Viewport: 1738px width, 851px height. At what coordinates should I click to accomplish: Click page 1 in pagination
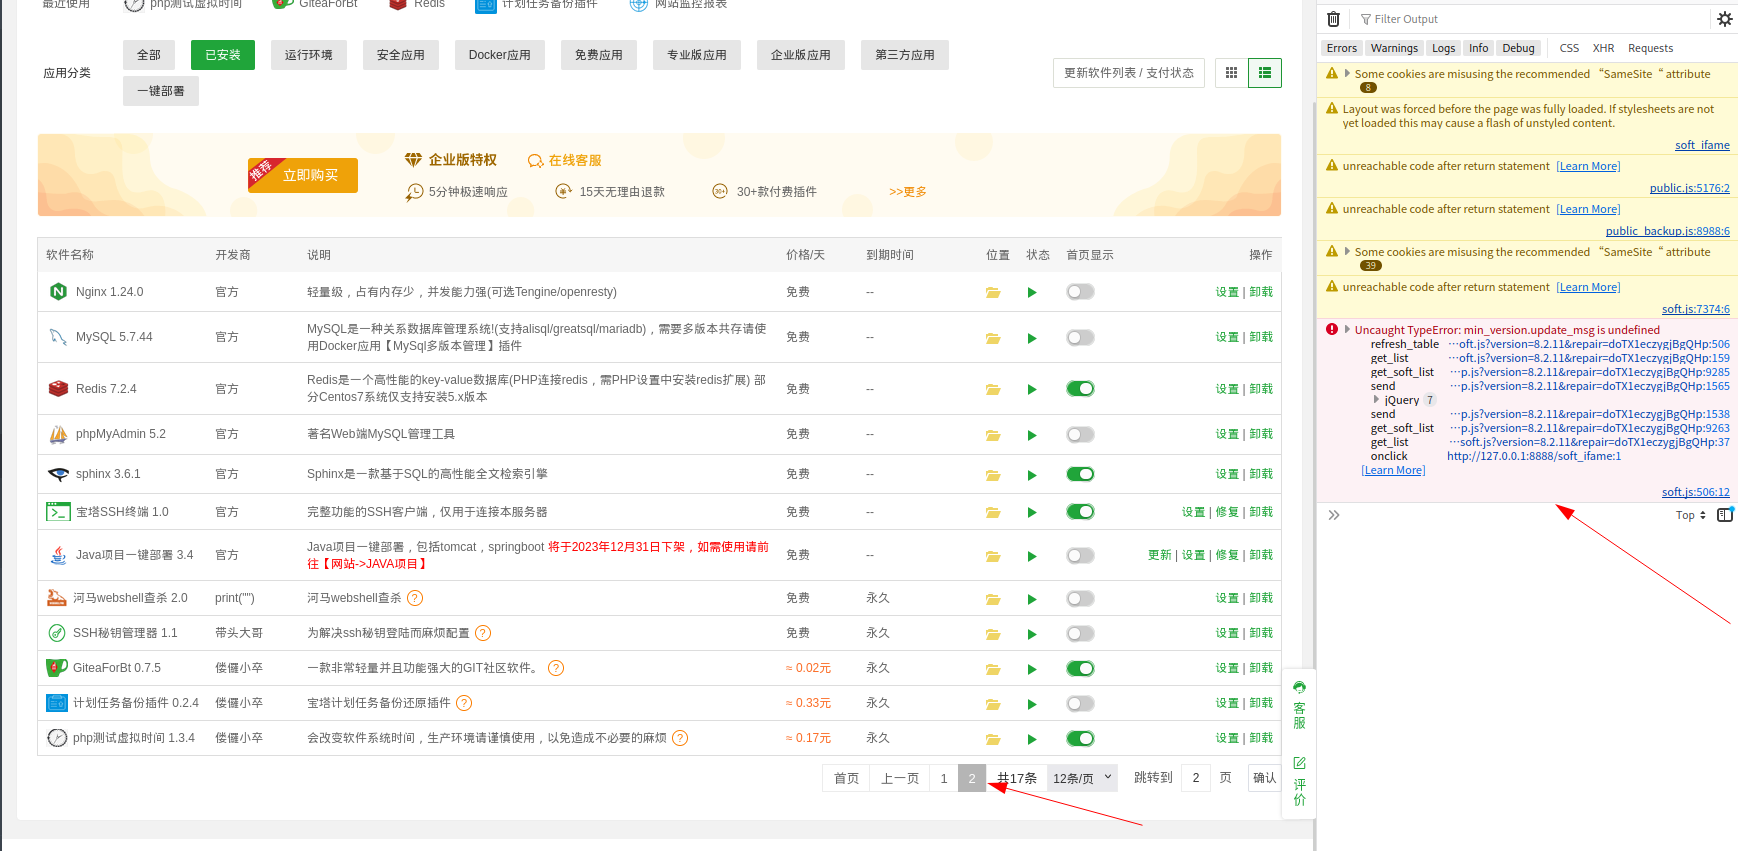click(x=943, y=778)
